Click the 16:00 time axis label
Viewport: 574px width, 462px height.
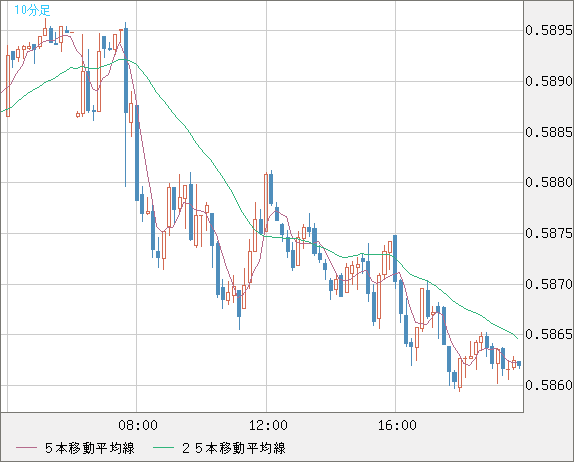coord(397,425)
